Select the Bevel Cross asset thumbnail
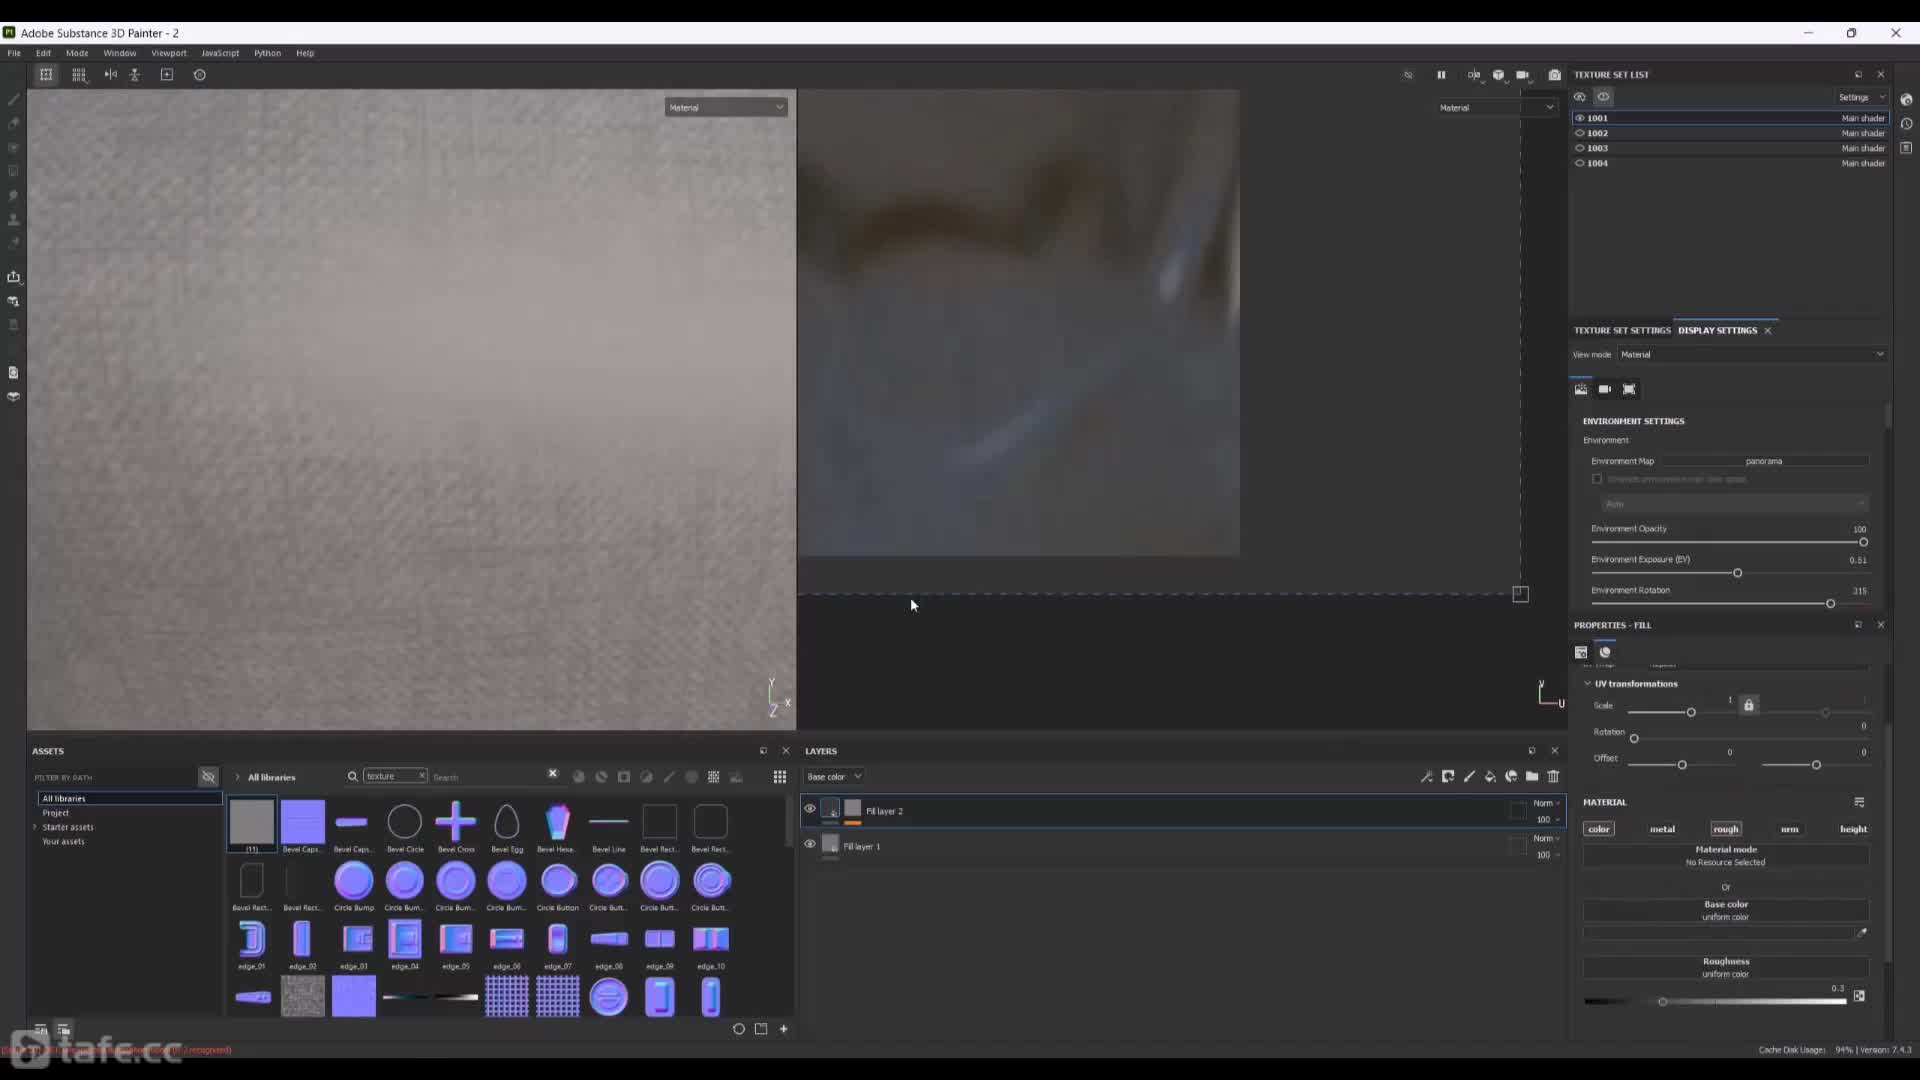The height and width of the screenshot is (1080, 1920). click(456, 822)
